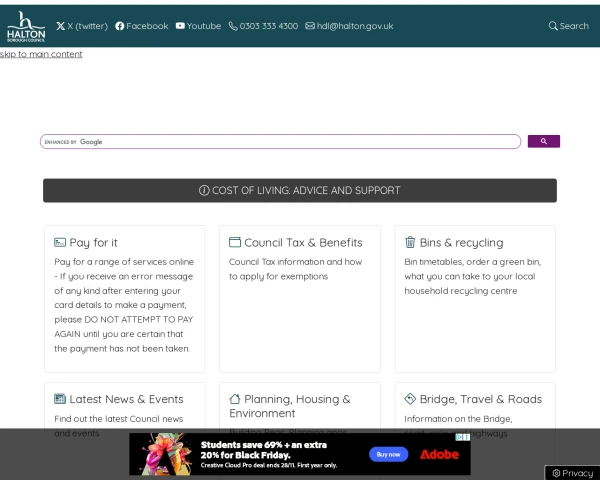Focus the Google enhanced search field

tap(280, 142)
